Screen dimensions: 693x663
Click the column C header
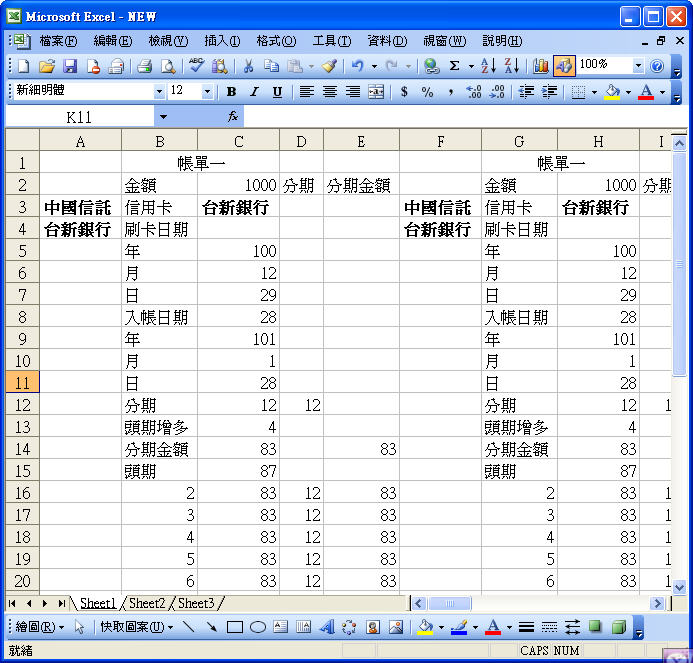(238, 141)
